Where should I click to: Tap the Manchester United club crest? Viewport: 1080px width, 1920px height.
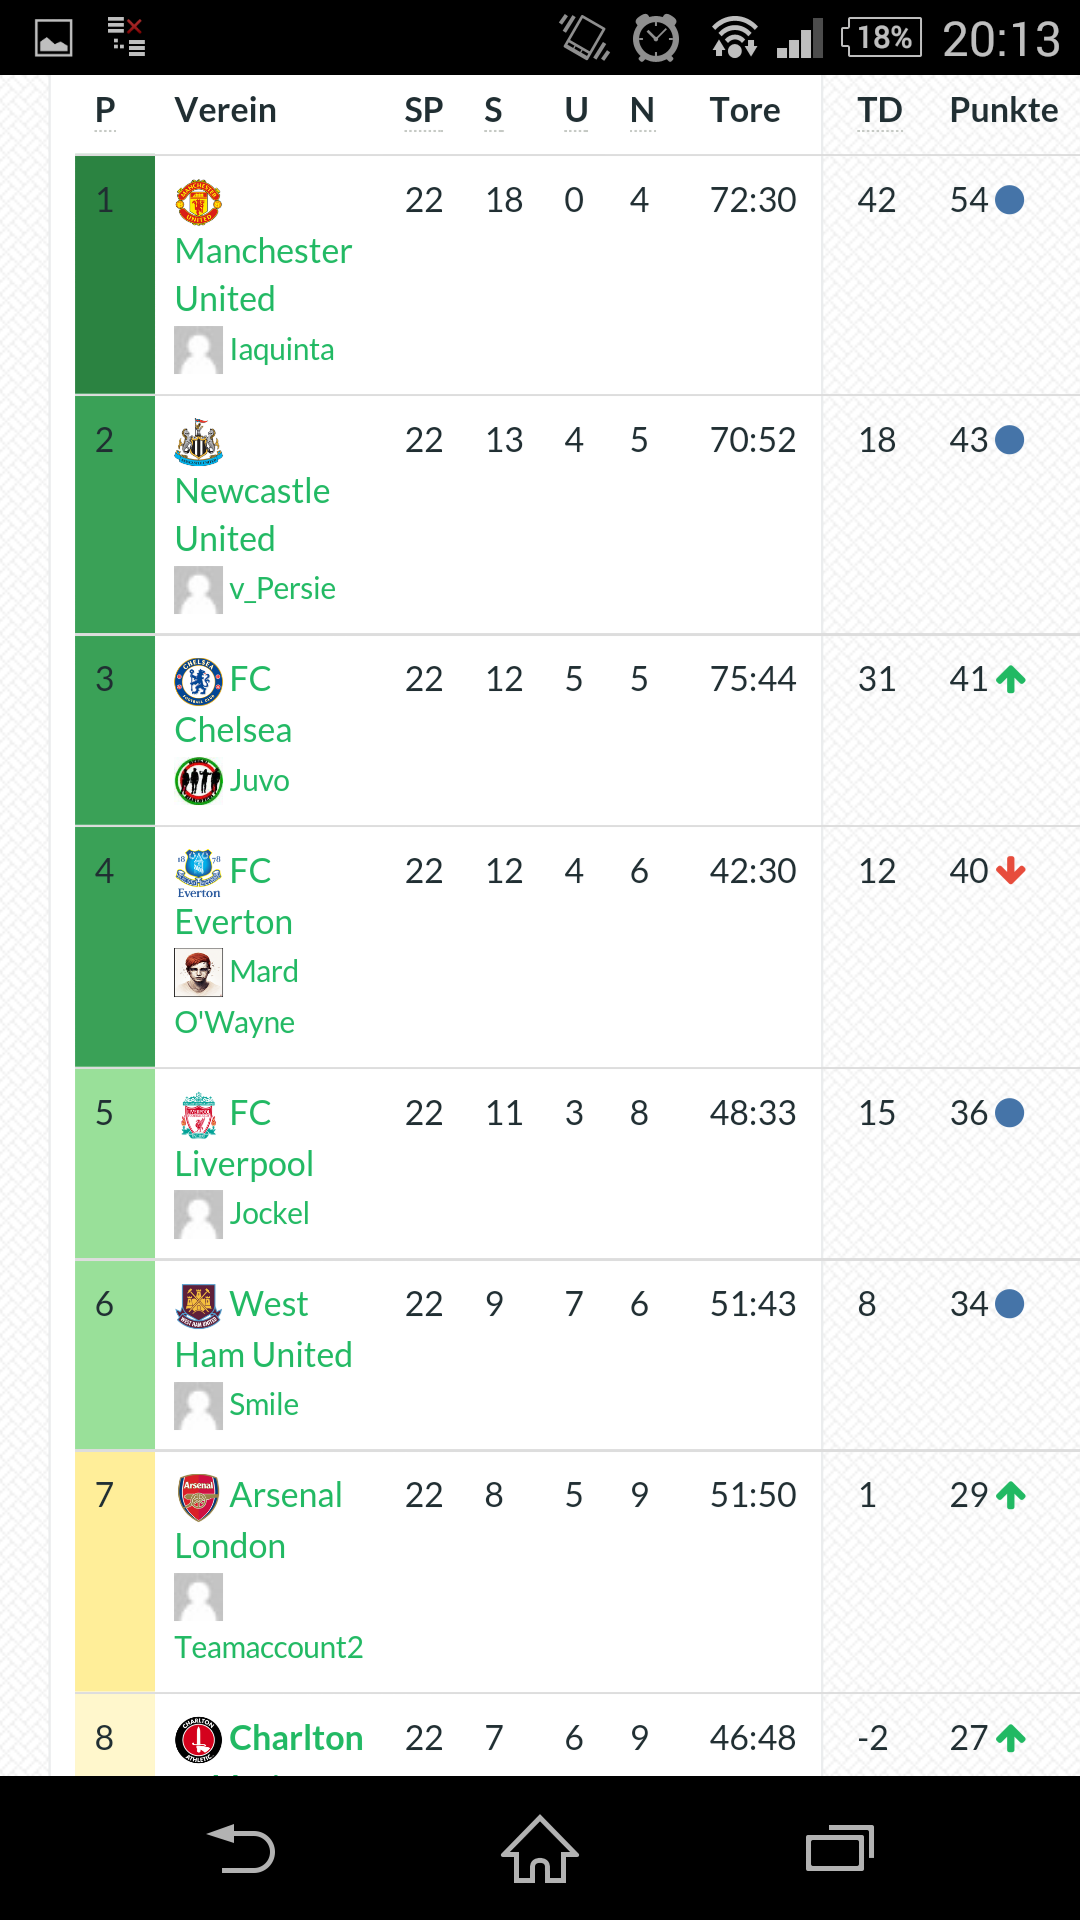point(198,202)
